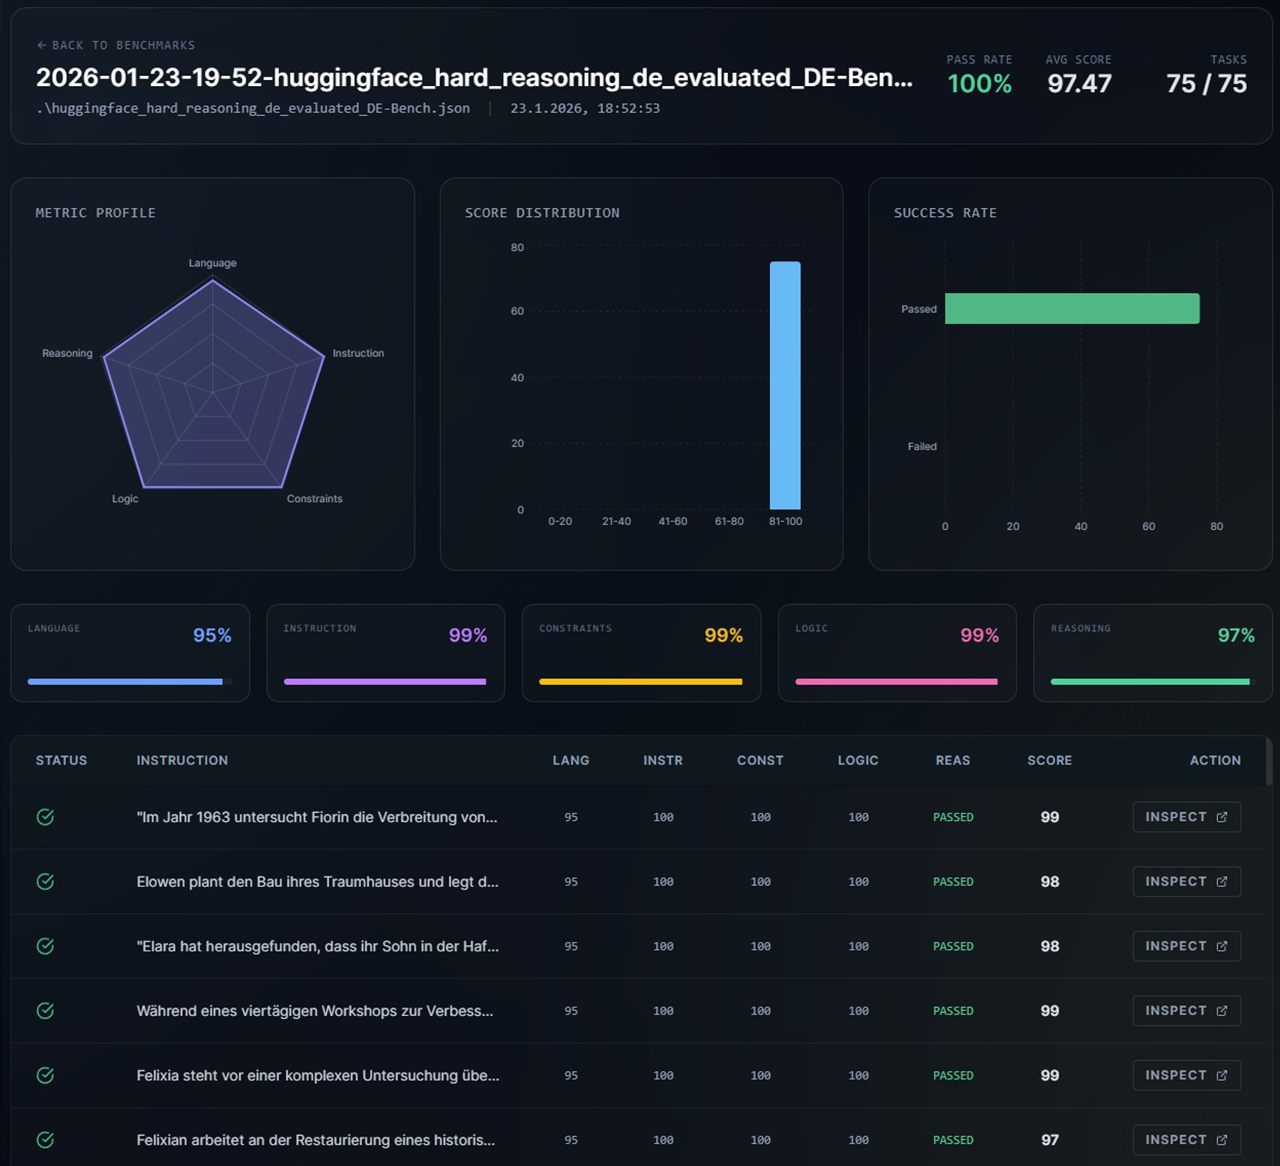Click status icon for 'Während eines viertägigen Workshops'
This screenshot has height=1166, width=1280.
tap(45, 1011)
